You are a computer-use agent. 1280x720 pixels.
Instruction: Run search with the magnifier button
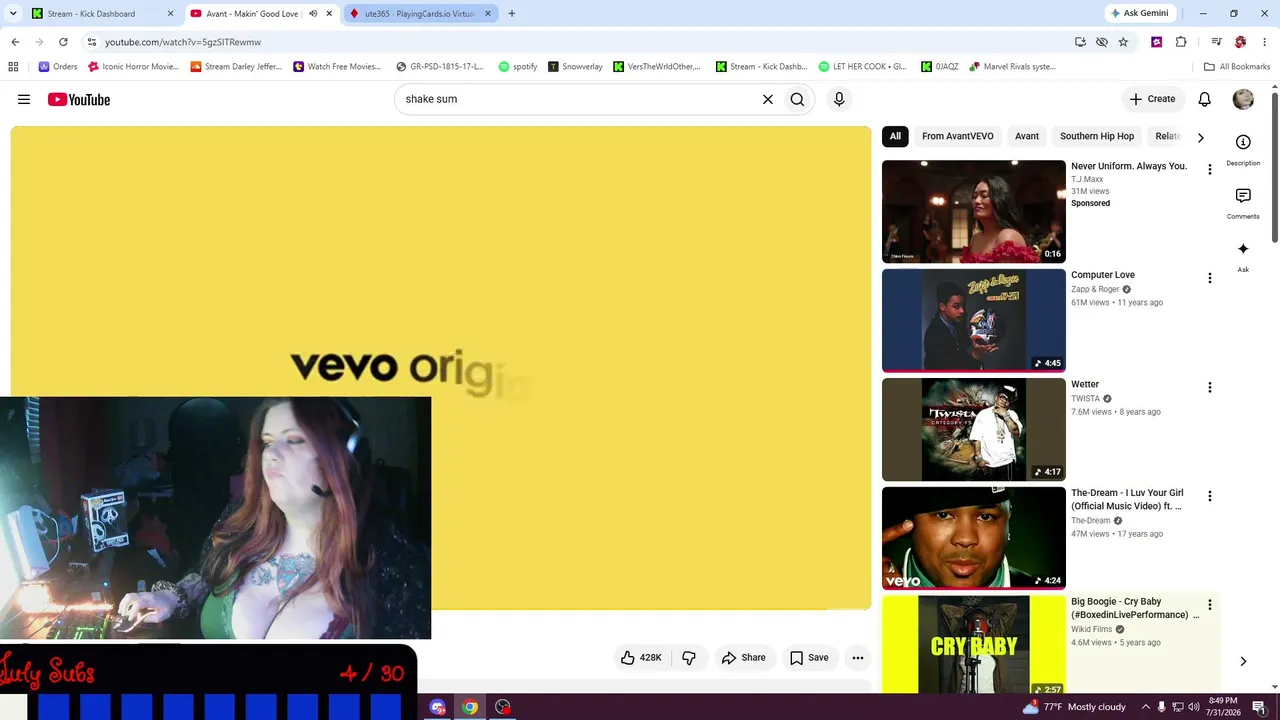797,99
